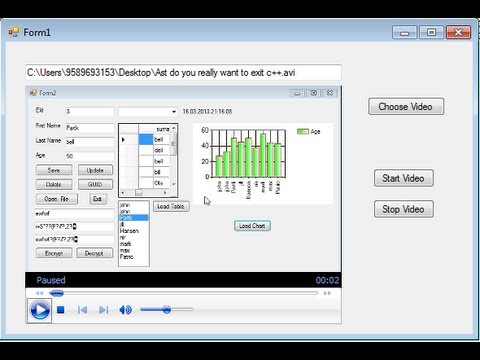Skip to previous track icon

click(82, 310)
